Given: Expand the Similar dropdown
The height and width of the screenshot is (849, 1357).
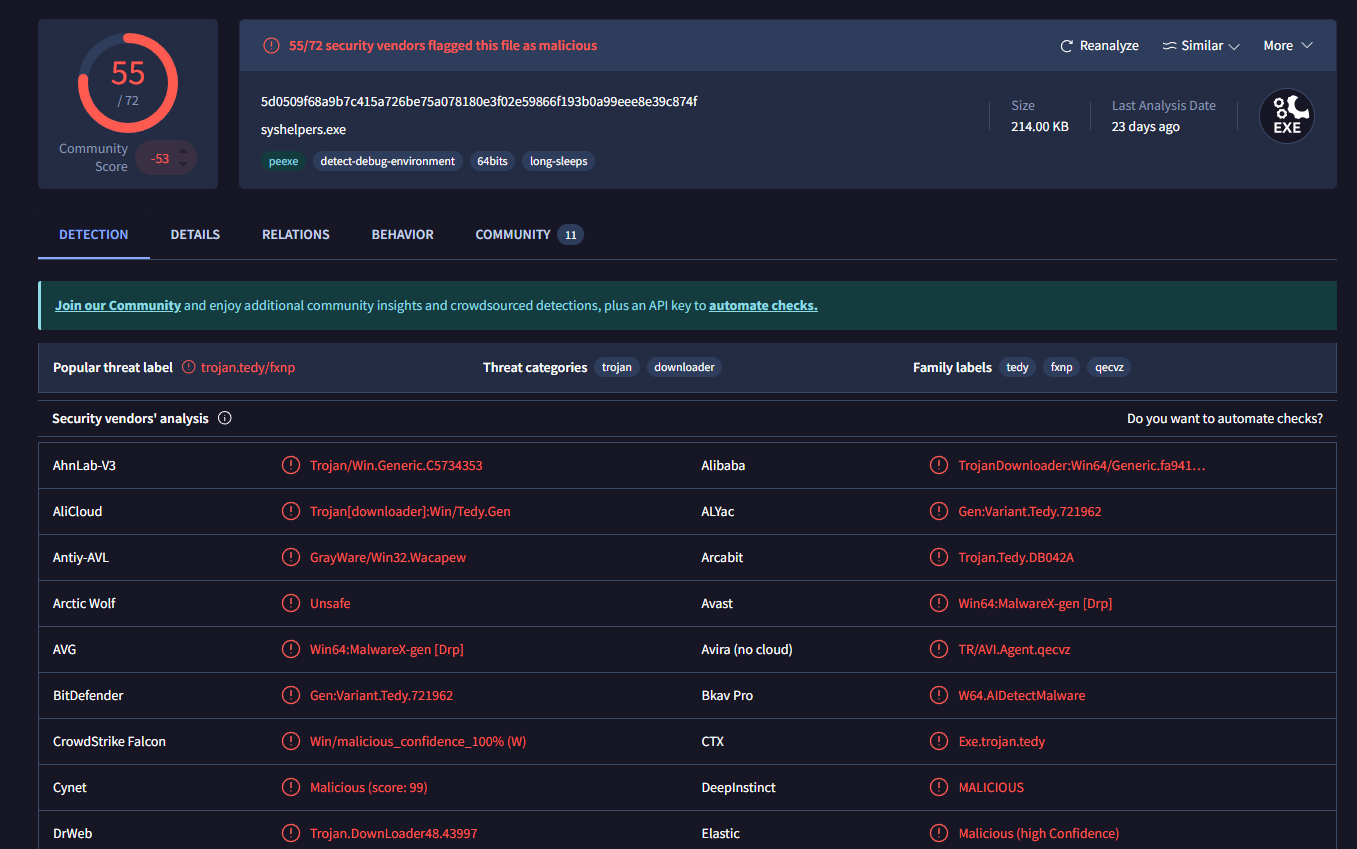Looking at the screenshot, I should pyautogui.click(x=1200, y=45).
